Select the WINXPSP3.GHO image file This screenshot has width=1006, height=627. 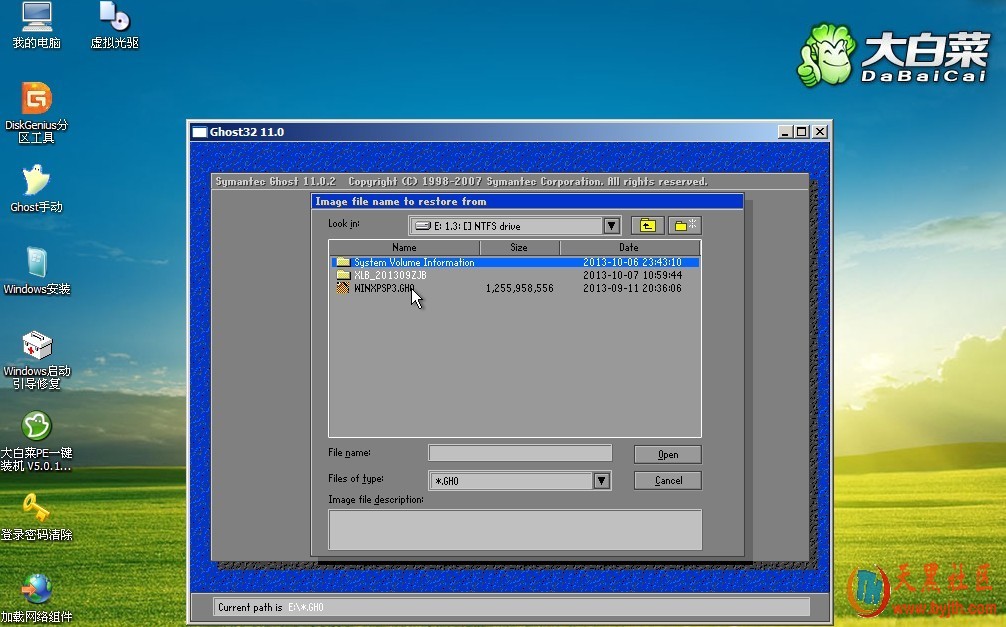pos(384,288)
